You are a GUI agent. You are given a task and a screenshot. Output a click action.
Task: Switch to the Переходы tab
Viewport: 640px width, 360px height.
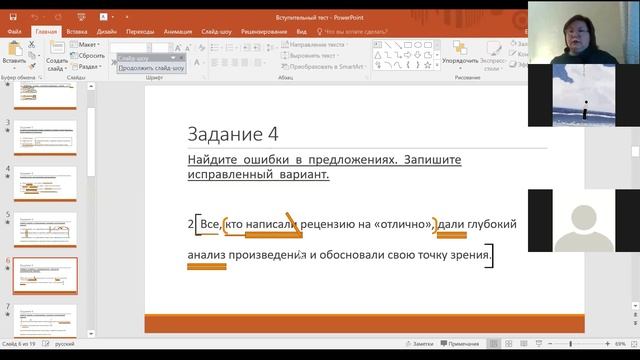coord(140,31)
